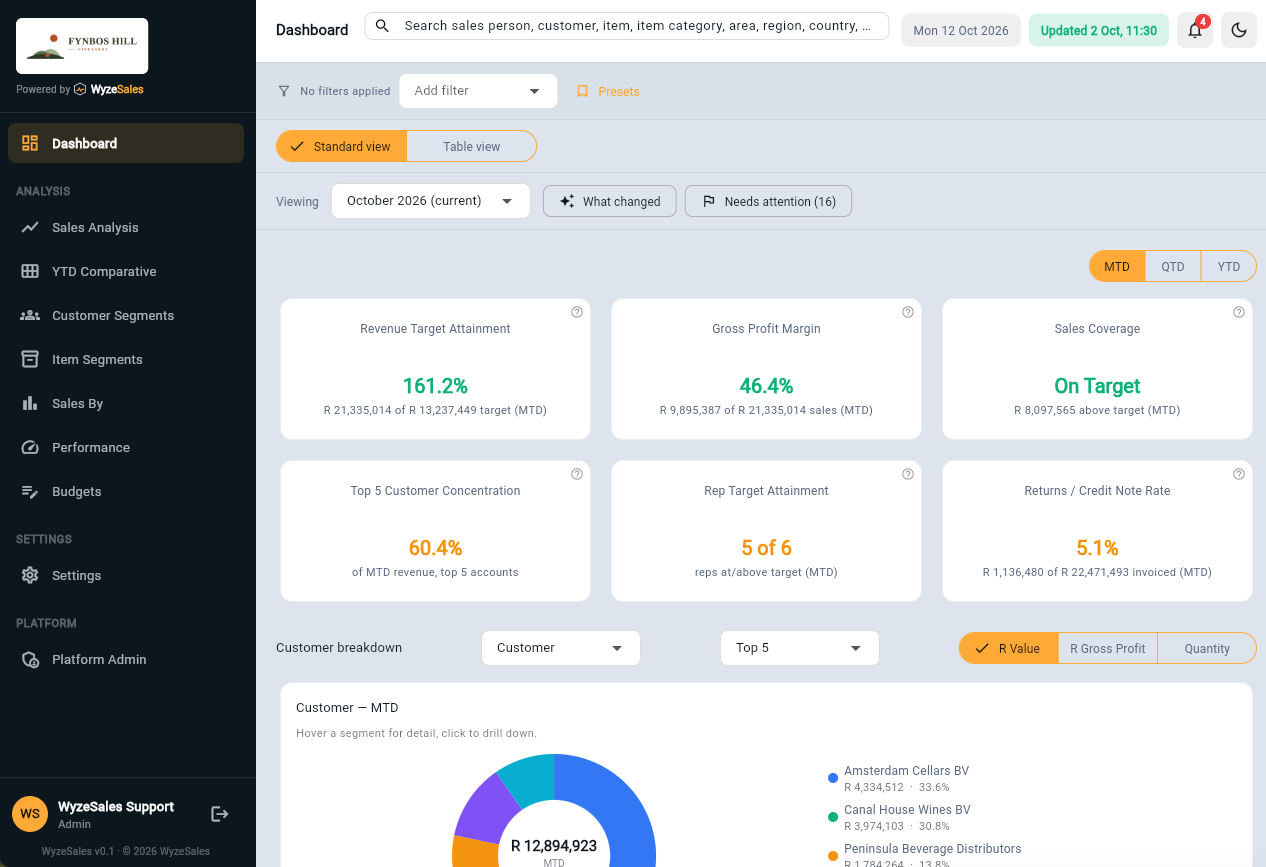Screen dimensions: 1266x867
Task: Click the search magnifier icon
Action: pos(382,26)
